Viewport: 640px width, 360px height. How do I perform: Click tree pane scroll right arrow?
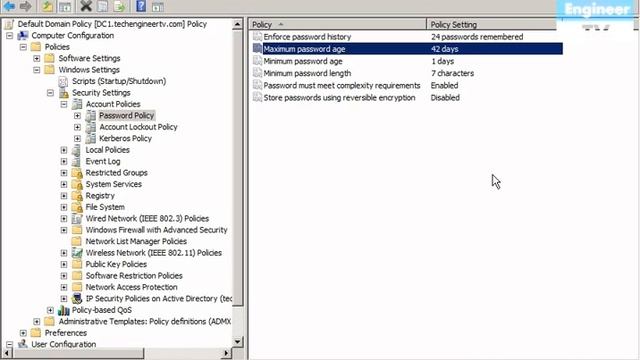point(227,353)
